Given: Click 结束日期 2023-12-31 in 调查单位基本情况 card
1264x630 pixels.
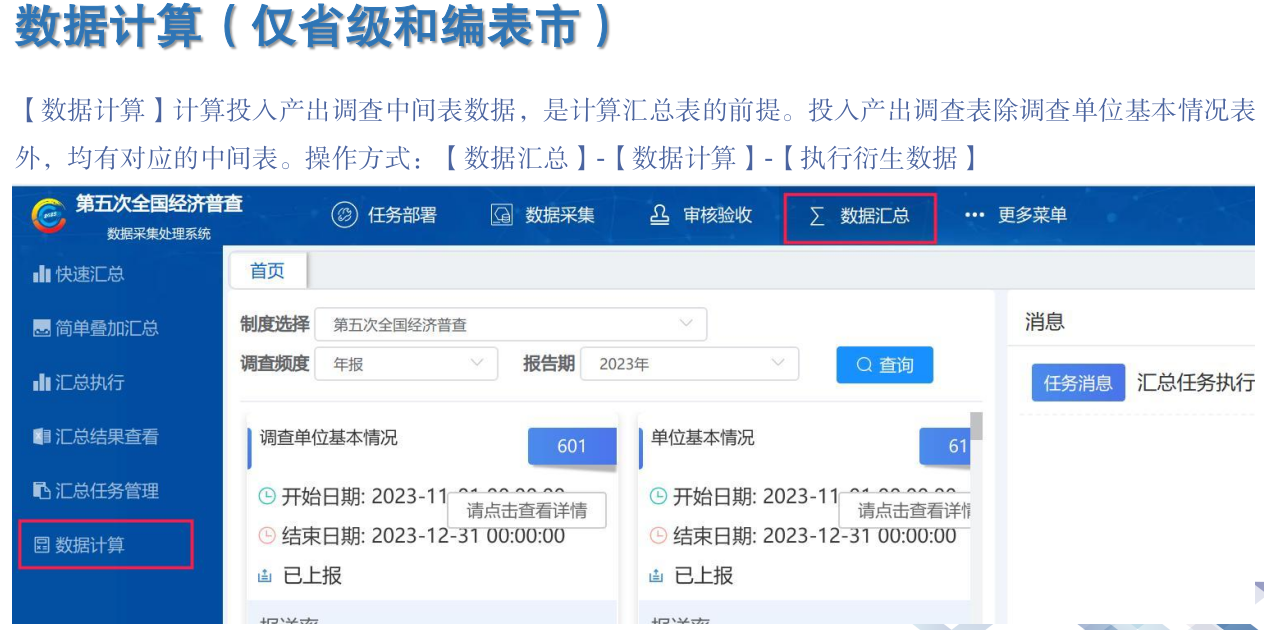Looking at the screenshot, I should (423, 536).
